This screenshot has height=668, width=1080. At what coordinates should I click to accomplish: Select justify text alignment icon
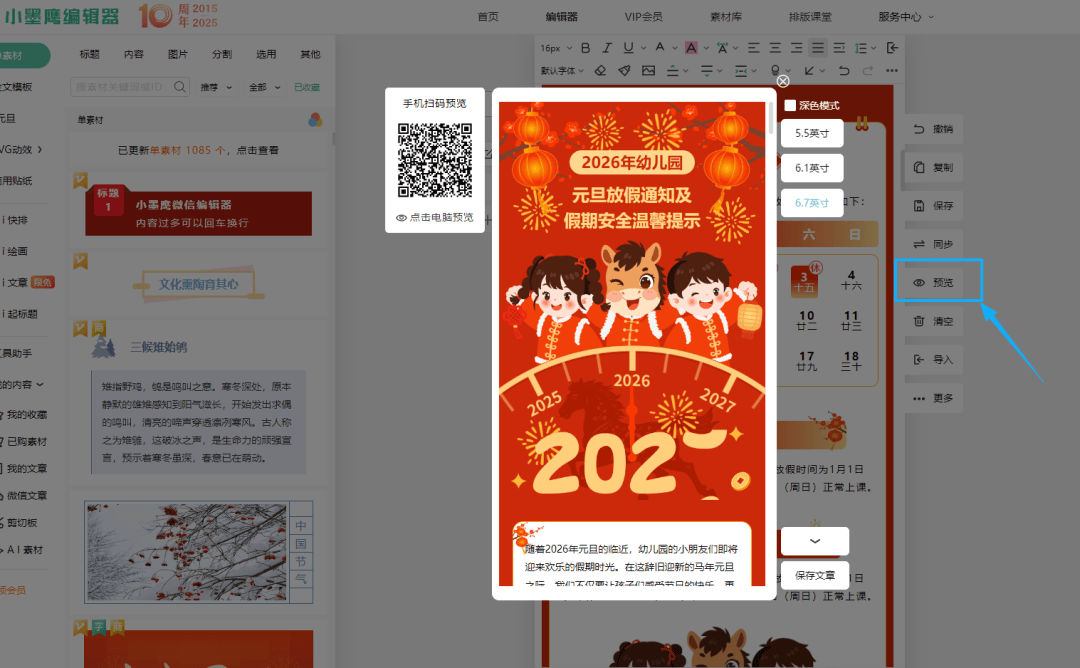click(x=818, y=47)
